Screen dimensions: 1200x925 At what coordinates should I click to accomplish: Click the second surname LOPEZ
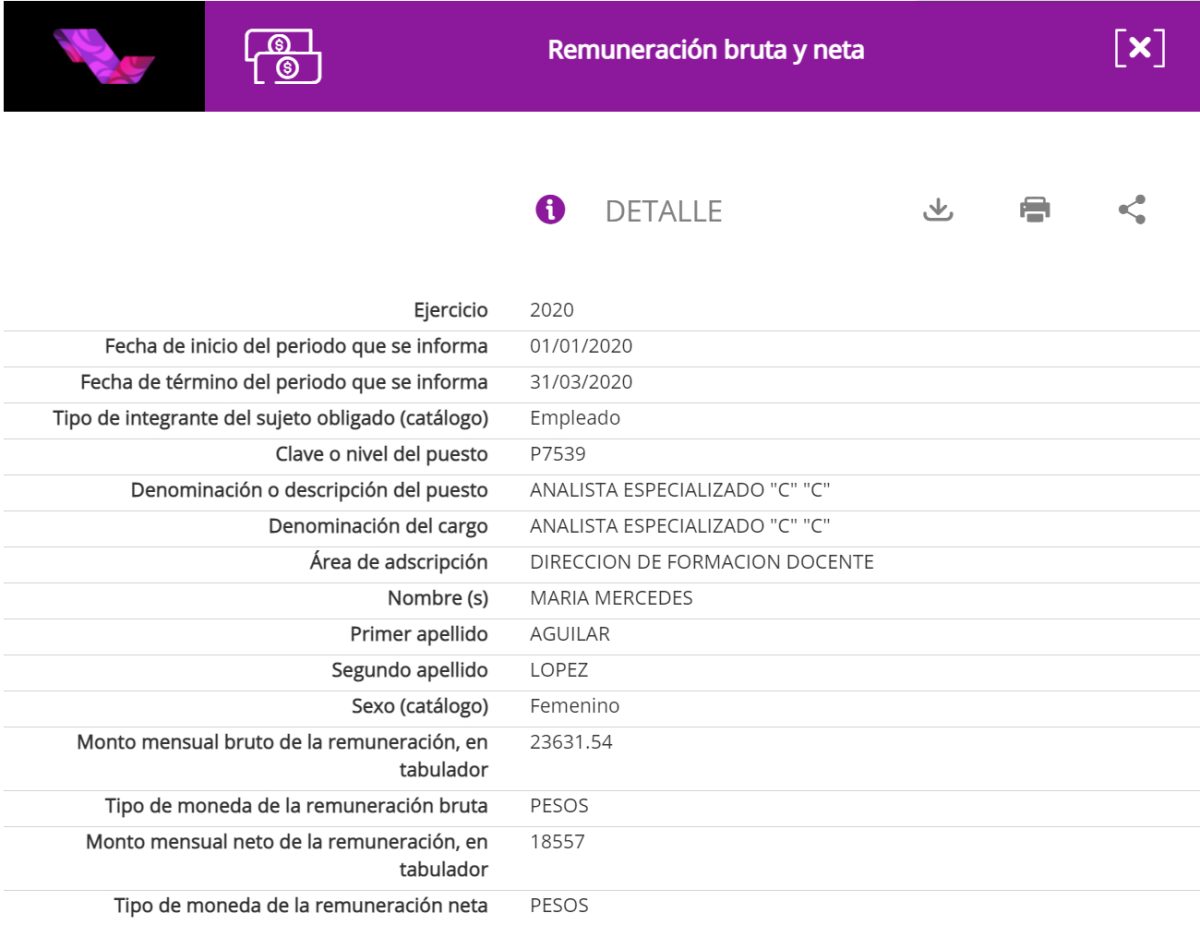559,670
